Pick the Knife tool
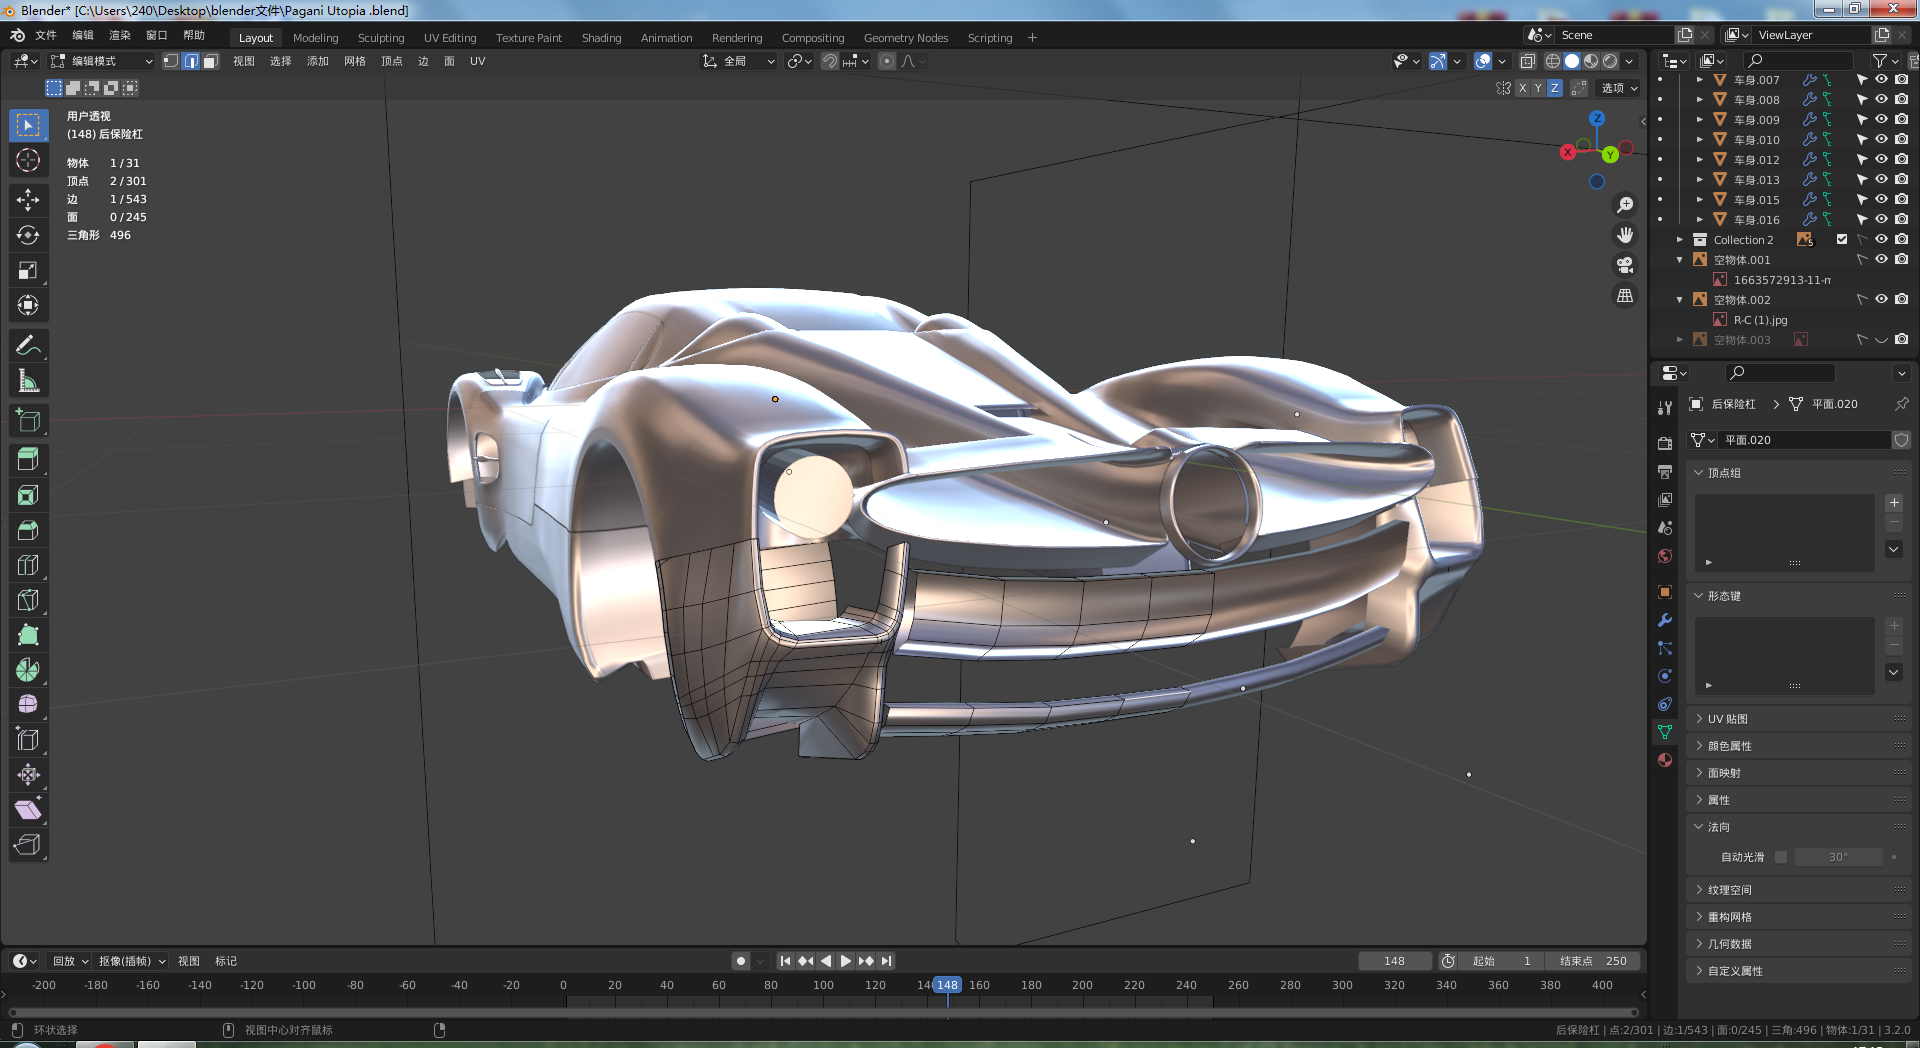 click(x=28, y=600)
